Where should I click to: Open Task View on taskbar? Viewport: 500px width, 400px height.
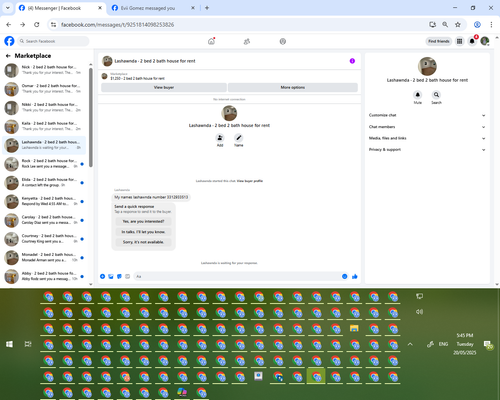click(28, 344)
